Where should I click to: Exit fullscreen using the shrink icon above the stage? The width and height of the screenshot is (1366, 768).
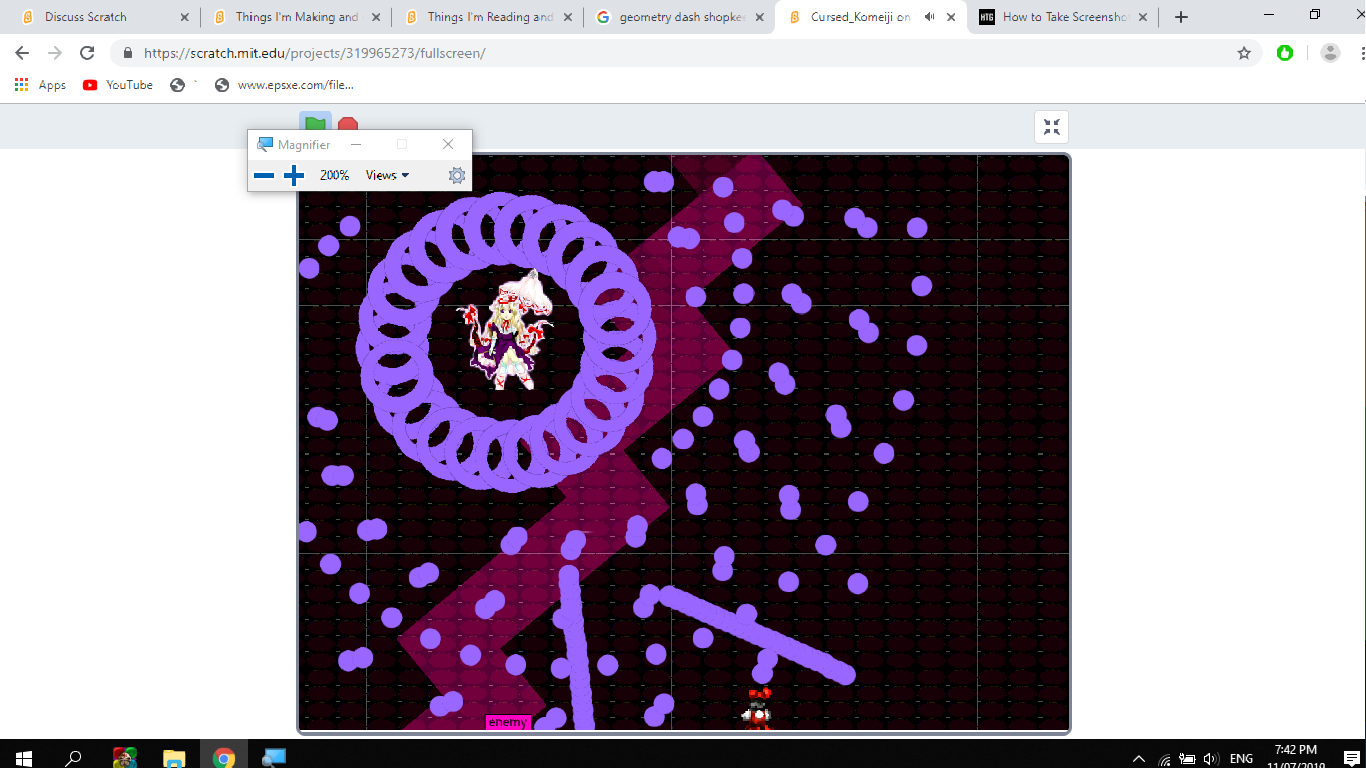1051,127
